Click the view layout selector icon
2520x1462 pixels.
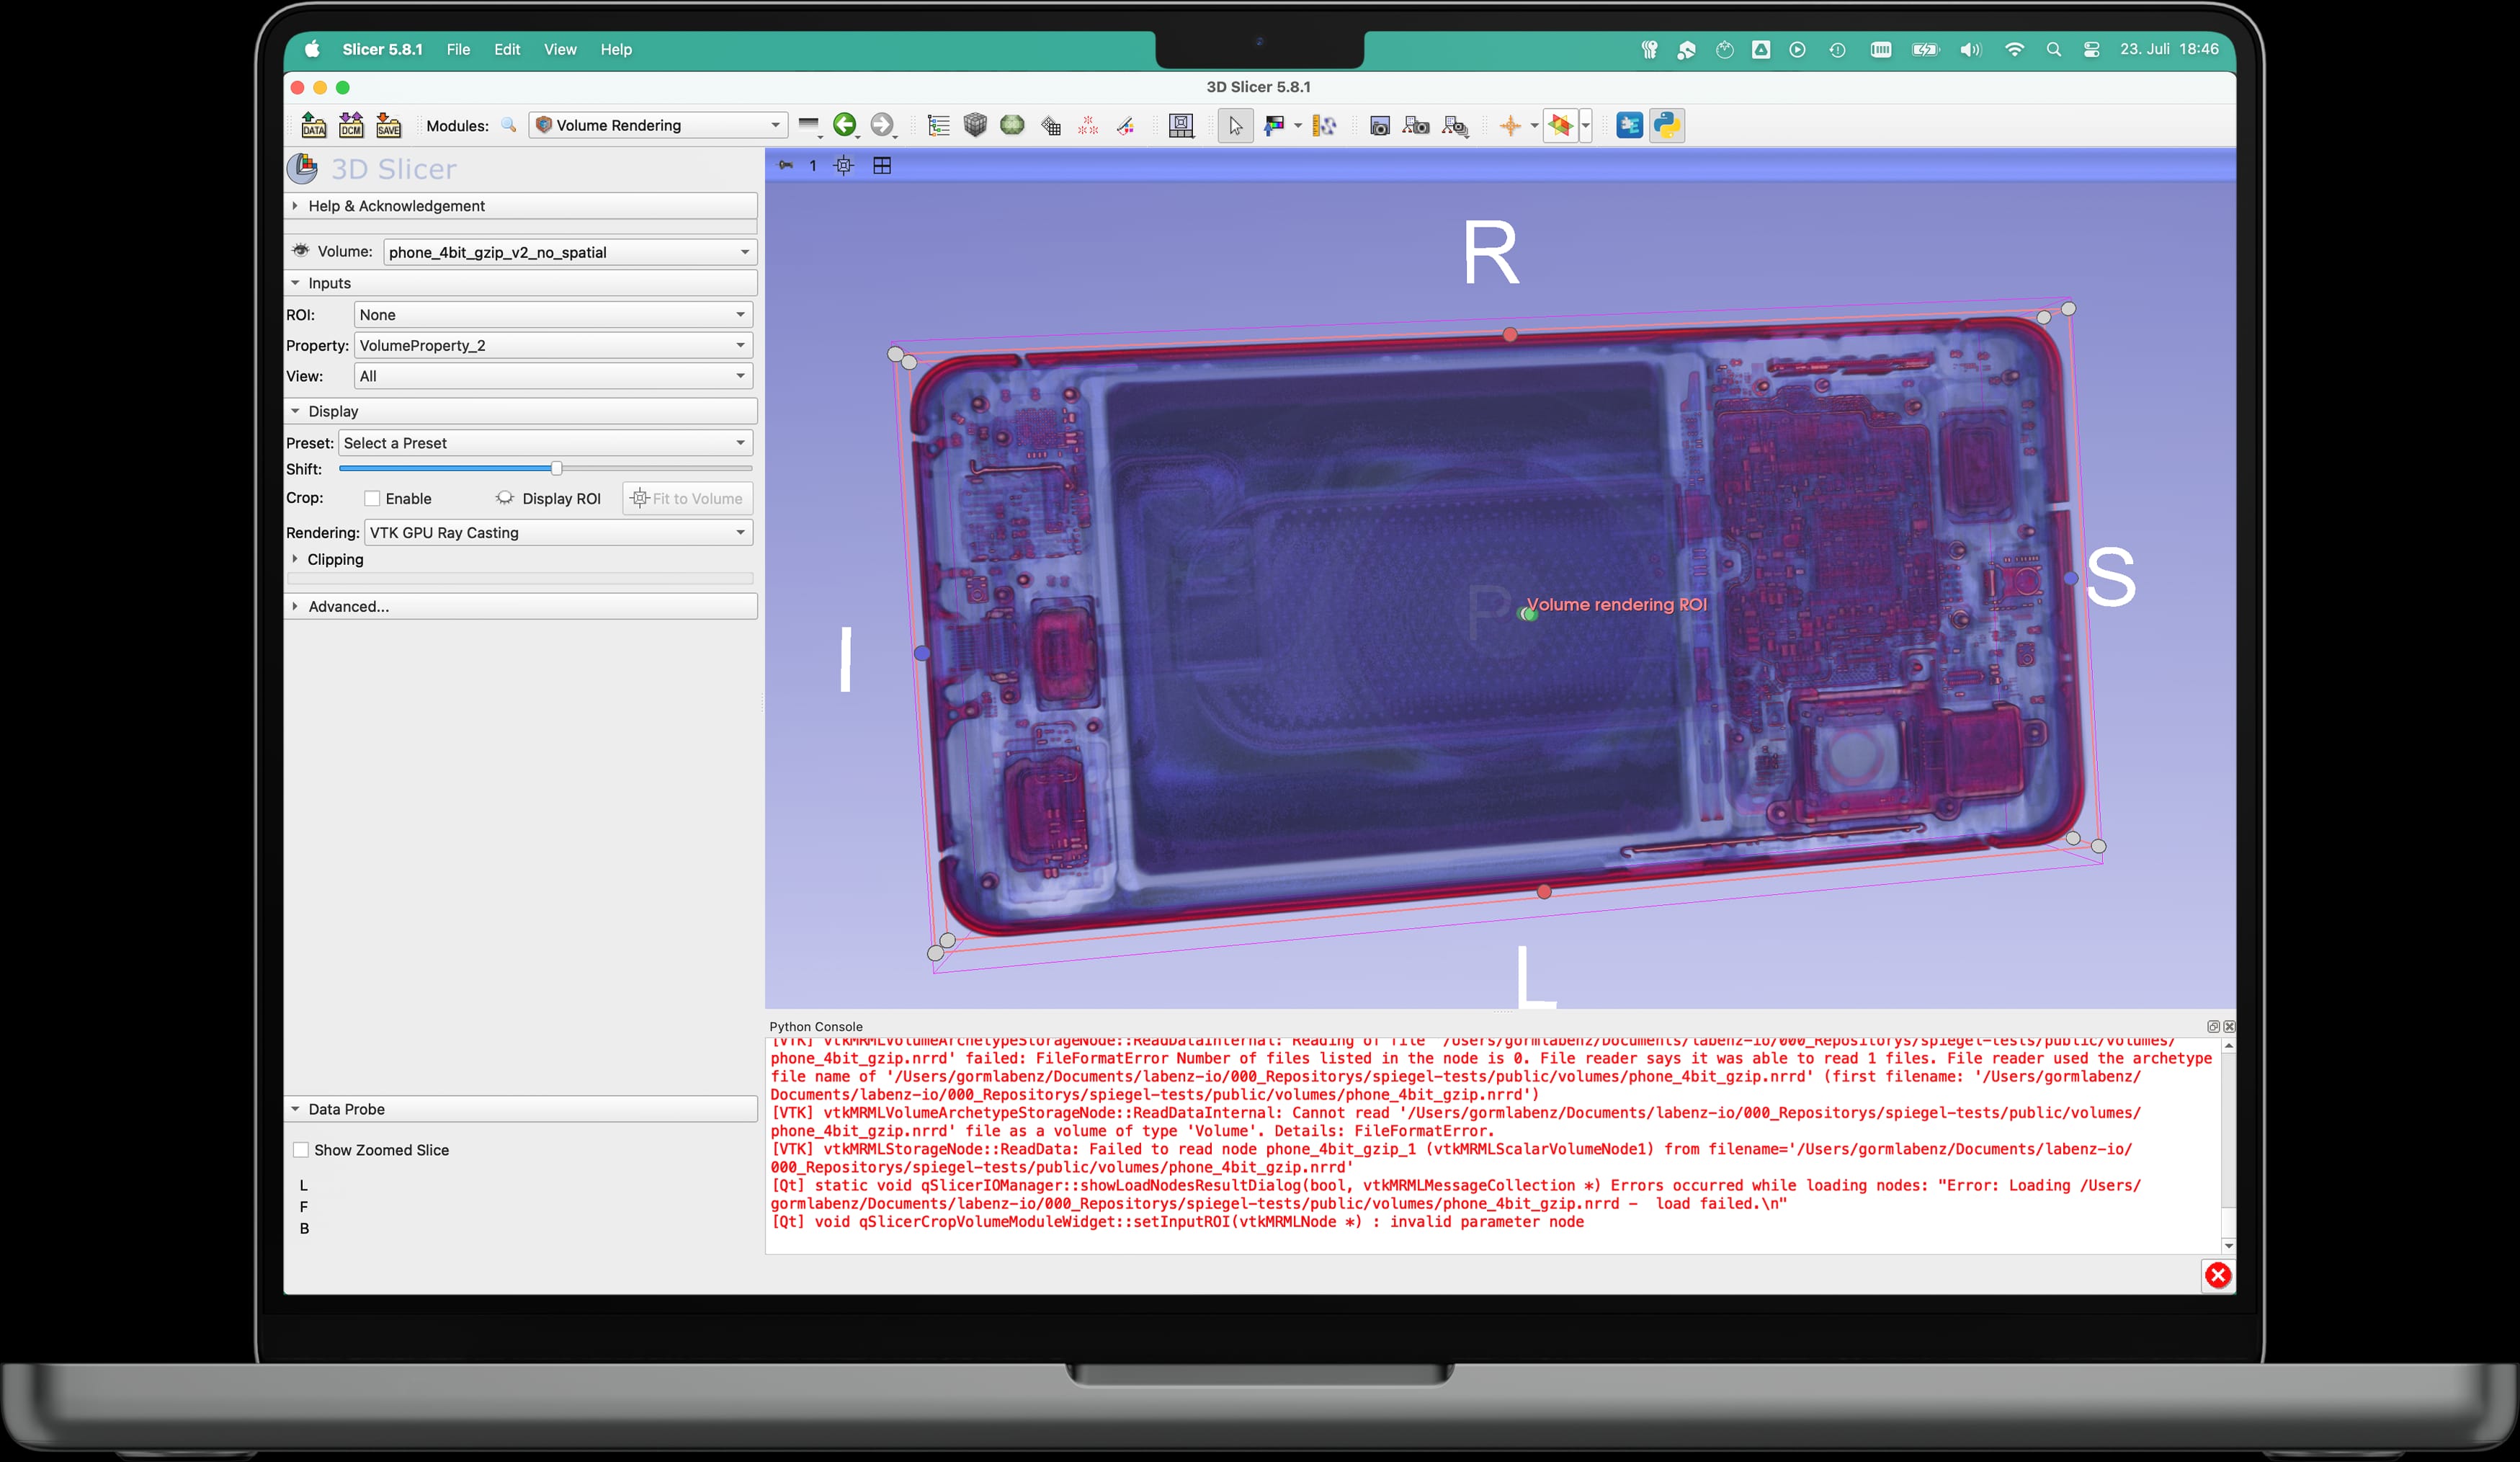tap(1181, 125)
